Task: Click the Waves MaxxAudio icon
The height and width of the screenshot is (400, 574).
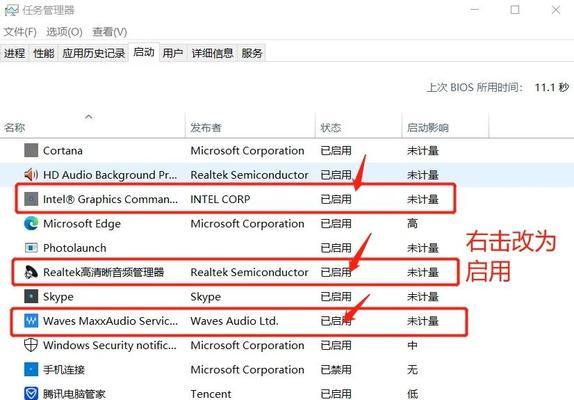Action: pos(31,321)
